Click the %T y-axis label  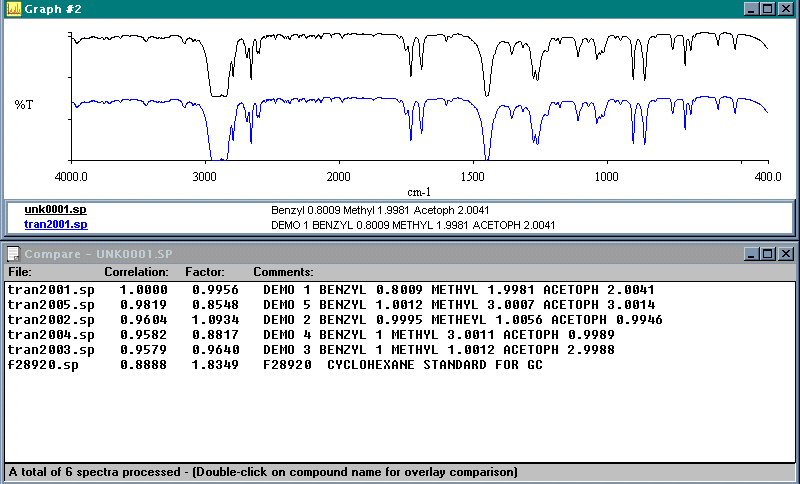pos(24,103)
